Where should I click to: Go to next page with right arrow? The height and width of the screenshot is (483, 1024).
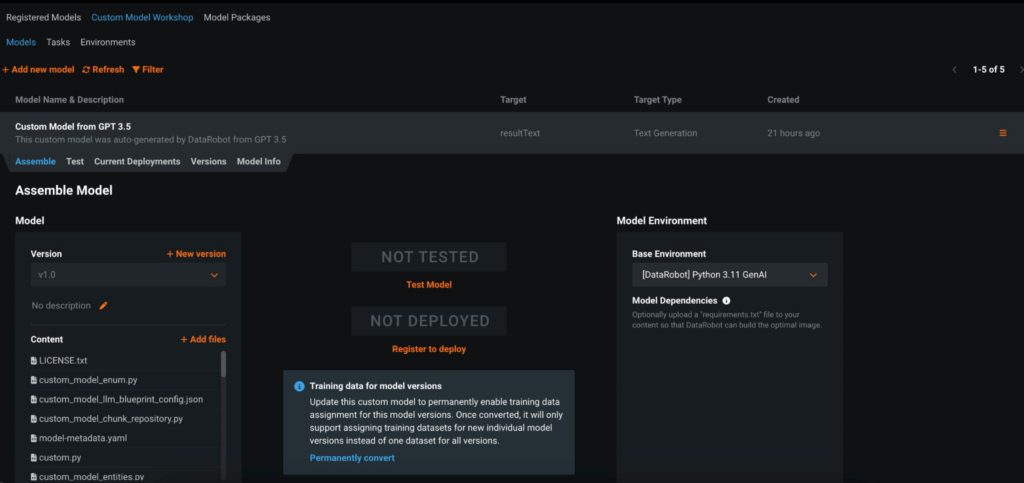[x=1020, y=69]
